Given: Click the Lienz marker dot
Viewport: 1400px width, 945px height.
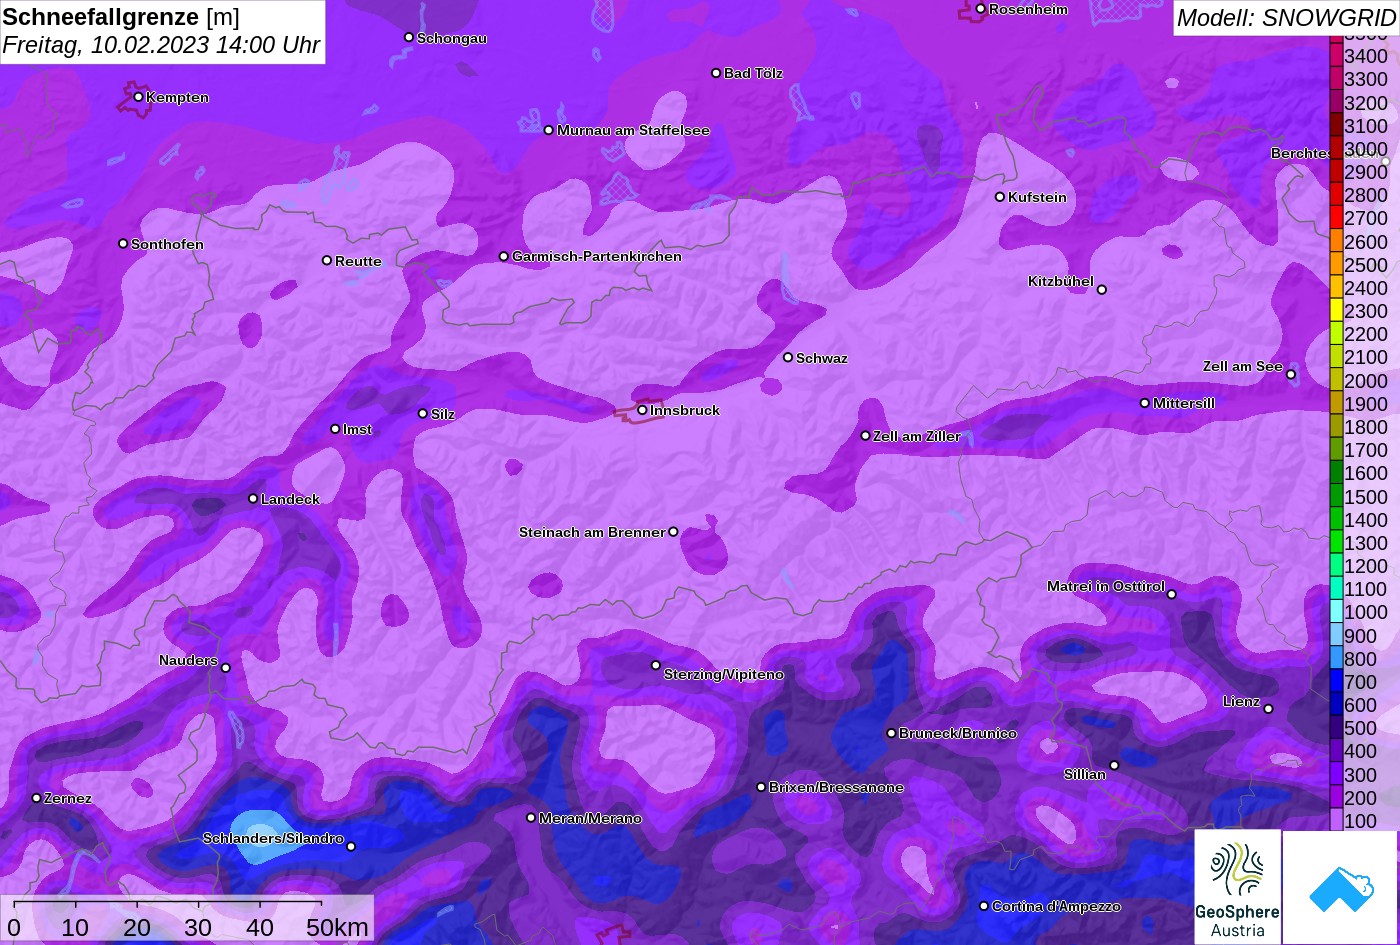Looking at the screenshot, I should (1268, 709).
